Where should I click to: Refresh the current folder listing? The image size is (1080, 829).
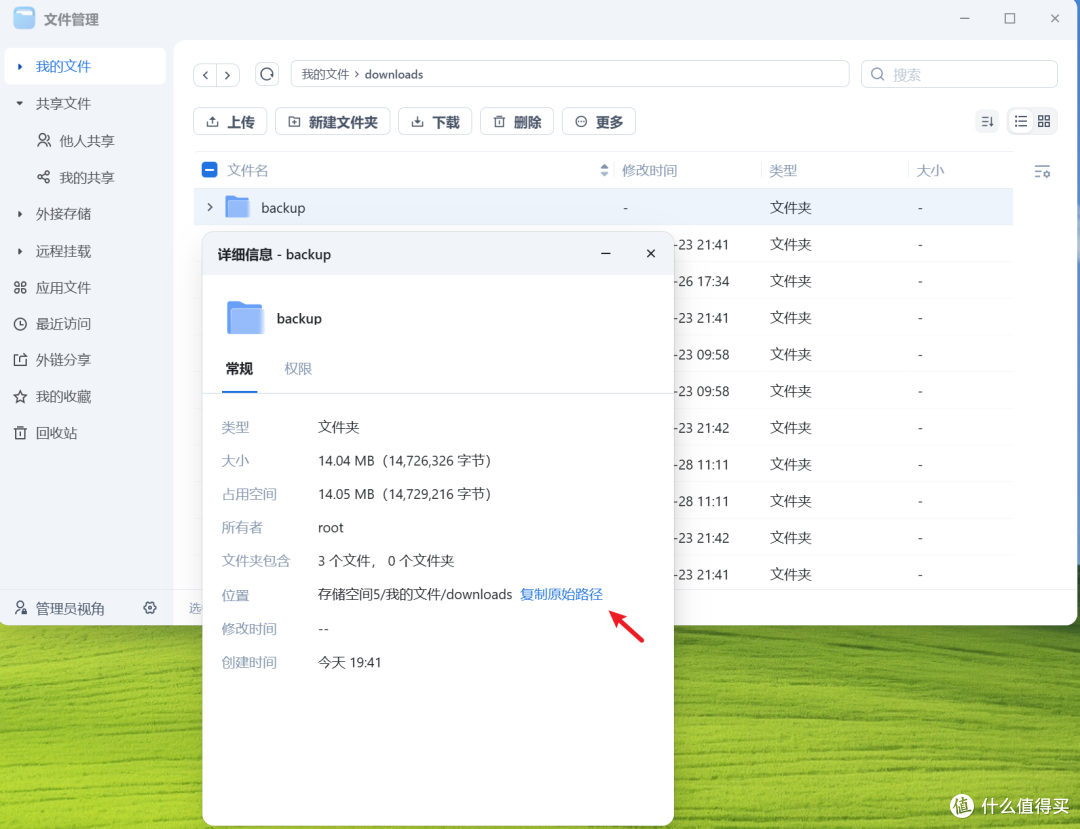pyautogui.click(x=267, y=74)
